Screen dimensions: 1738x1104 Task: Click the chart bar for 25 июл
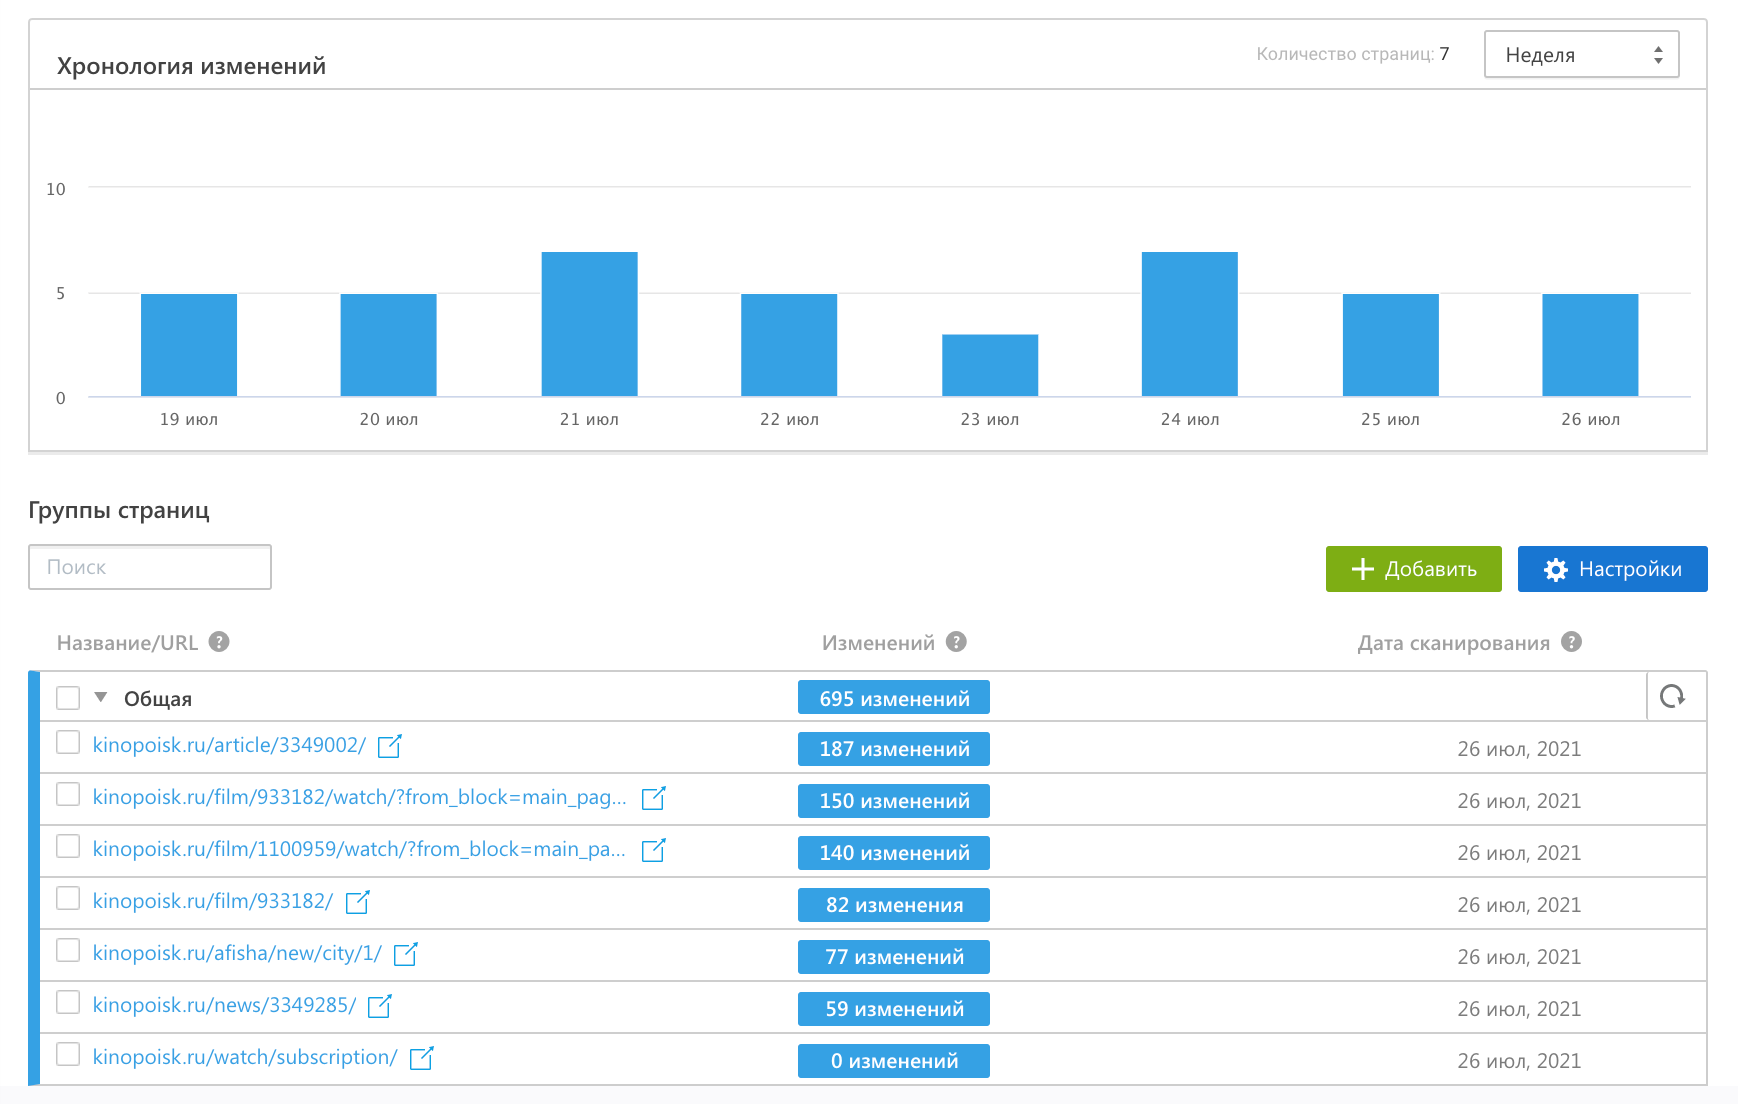tap(1391, 345)
